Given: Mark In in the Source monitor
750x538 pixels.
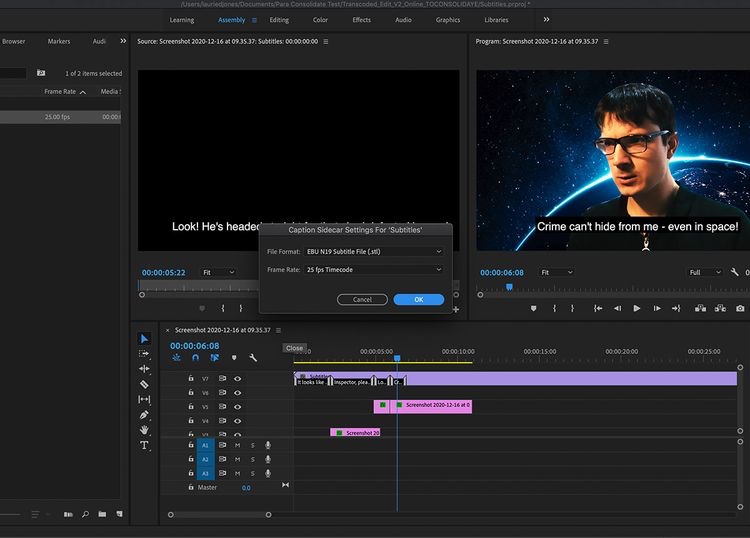Looking at the screenshot, I should coord(223,308).
